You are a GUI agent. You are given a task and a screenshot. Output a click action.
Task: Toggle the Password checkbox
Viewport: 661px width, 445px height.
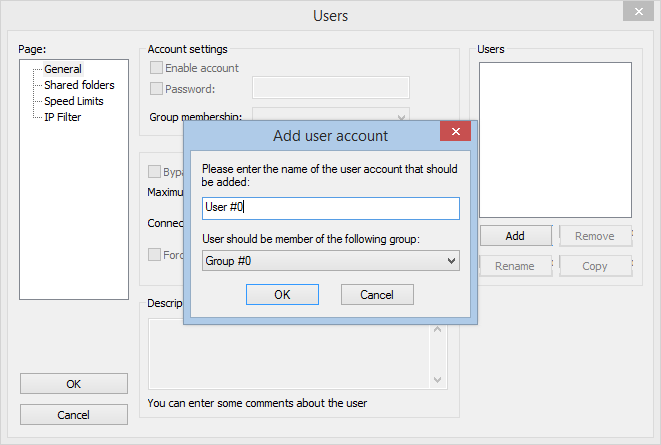point(156,89)
